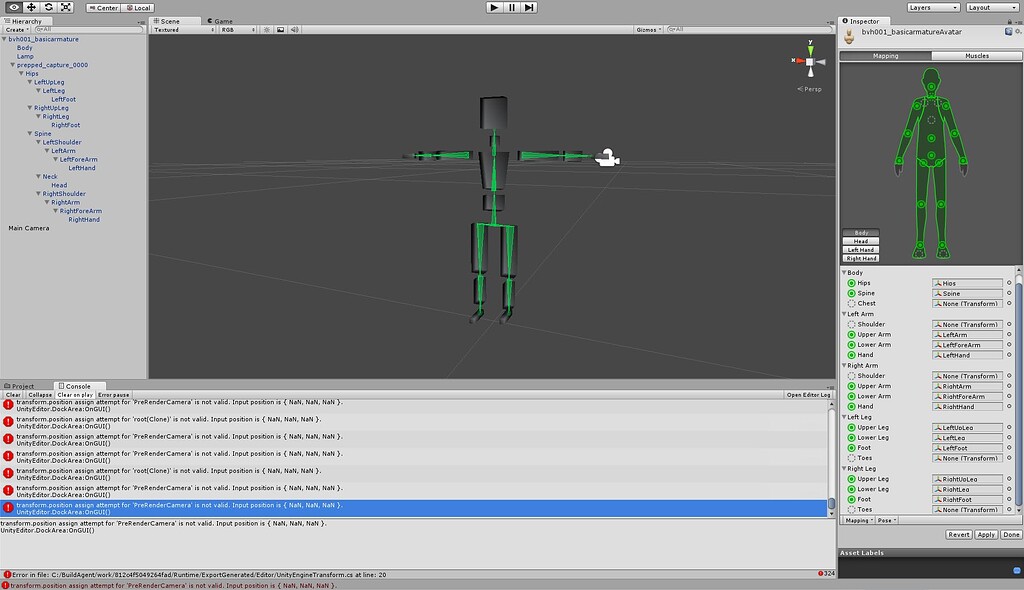Toggle Center pivot mode

(x=103, y=7)
